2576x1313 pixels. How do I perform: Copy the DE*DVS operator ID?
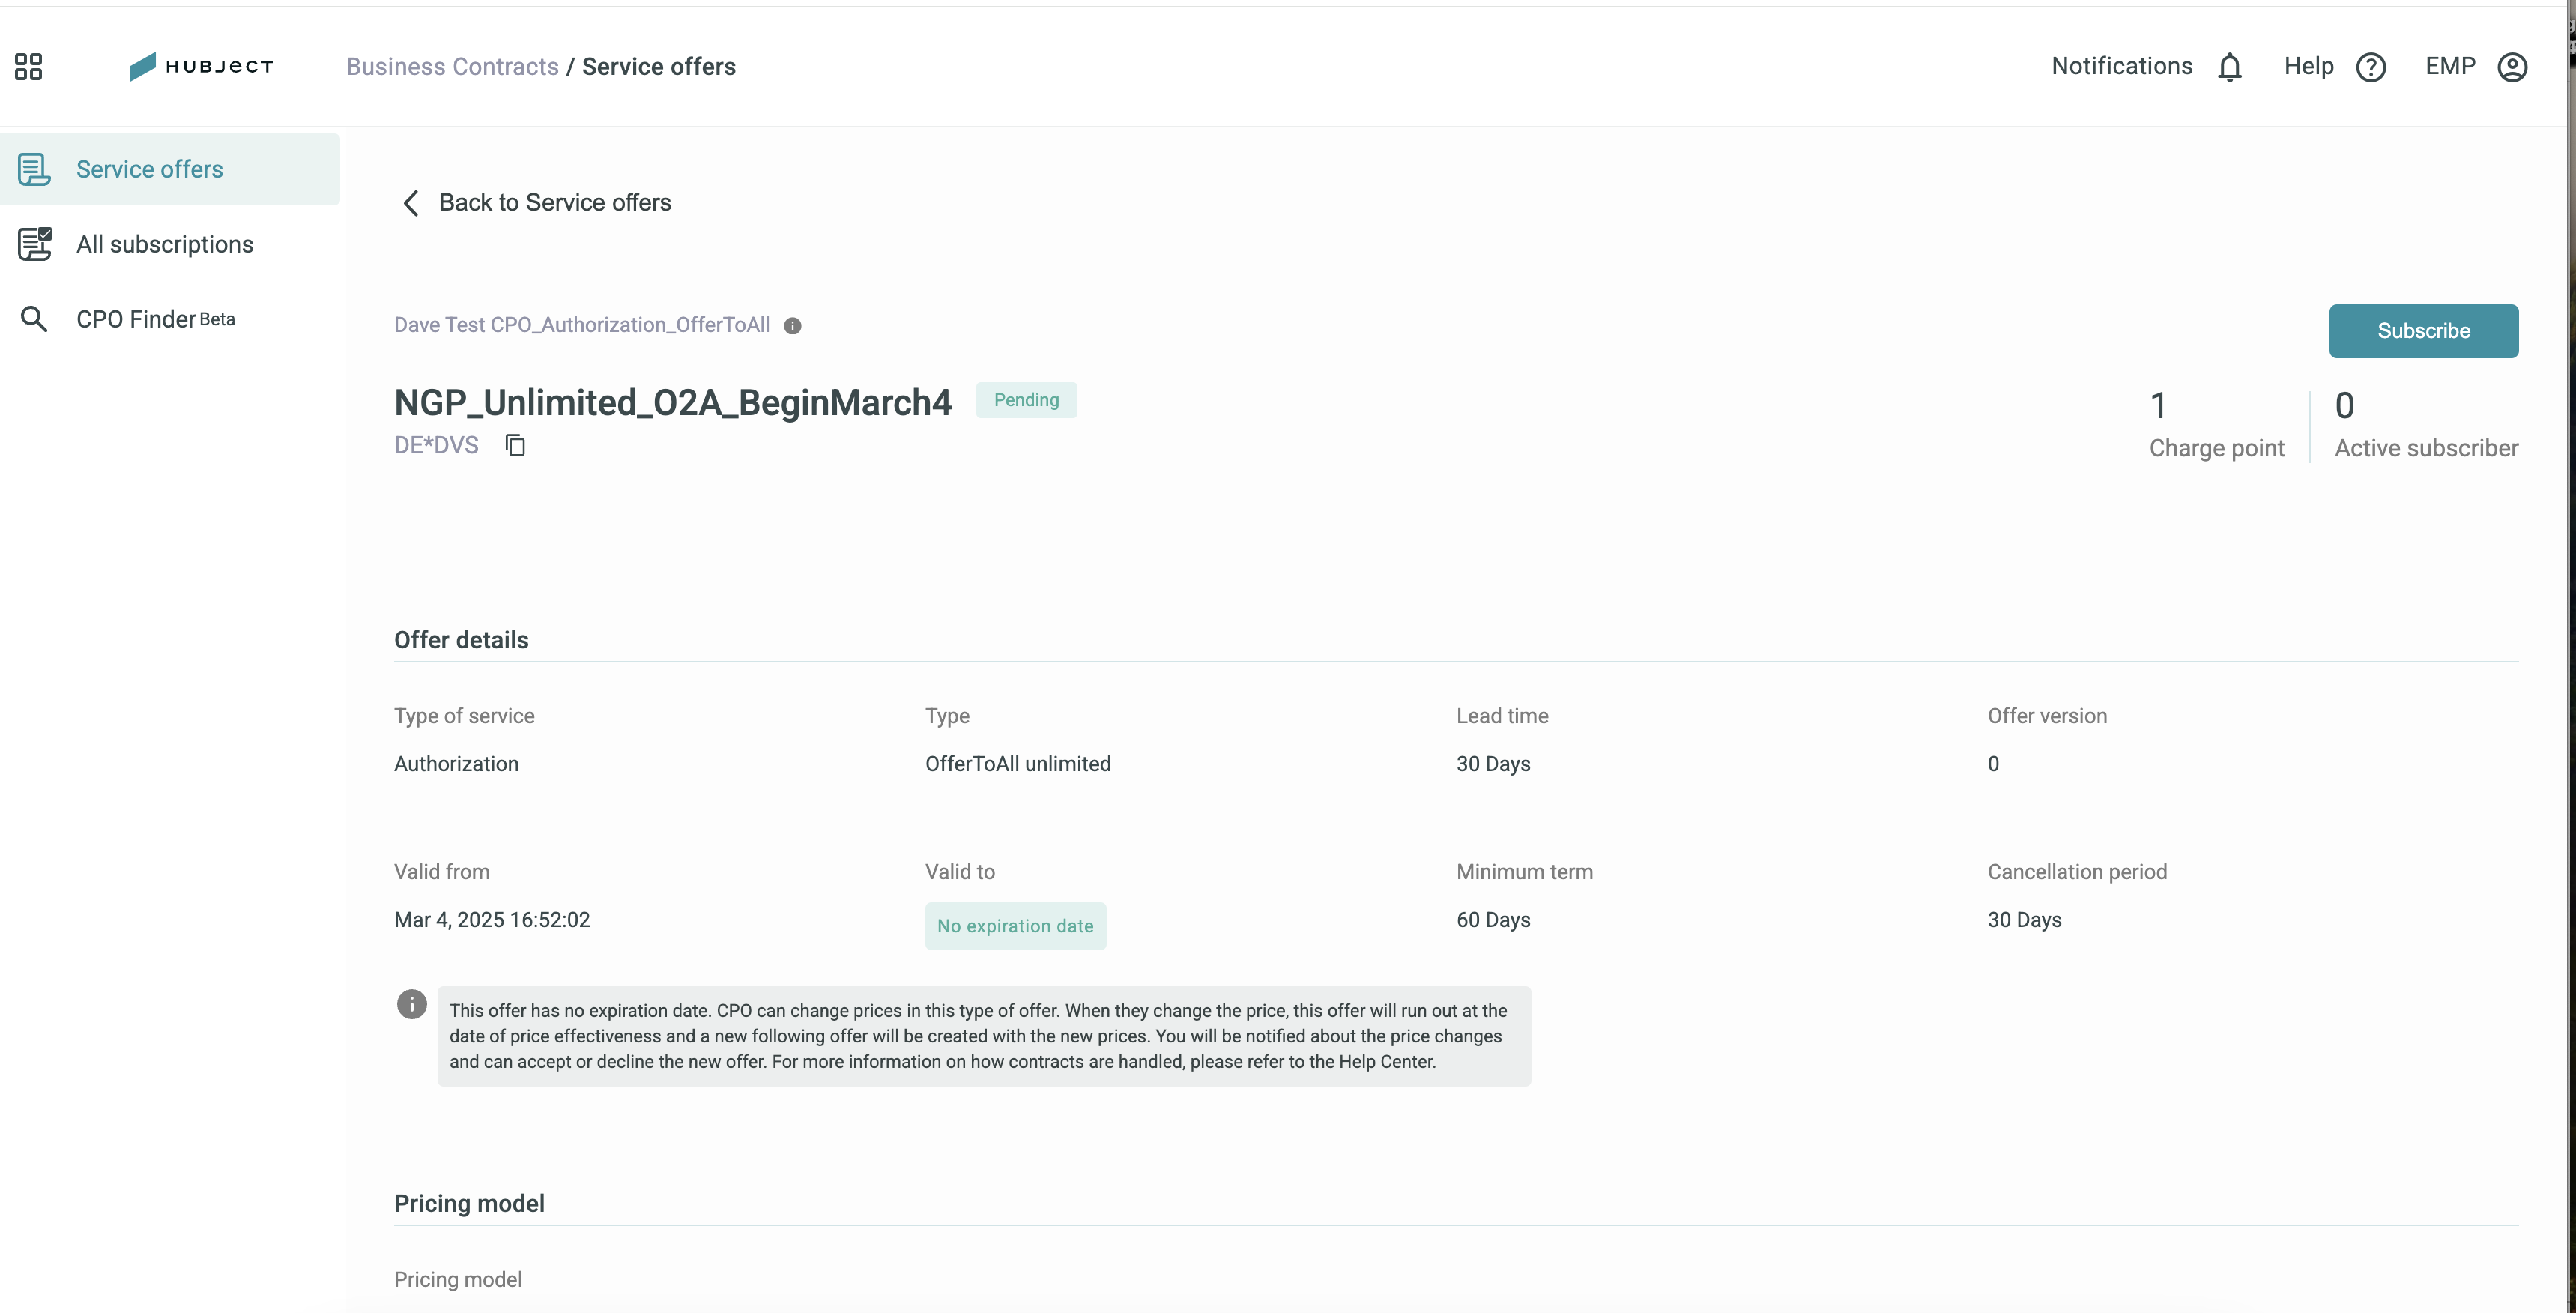515,445
